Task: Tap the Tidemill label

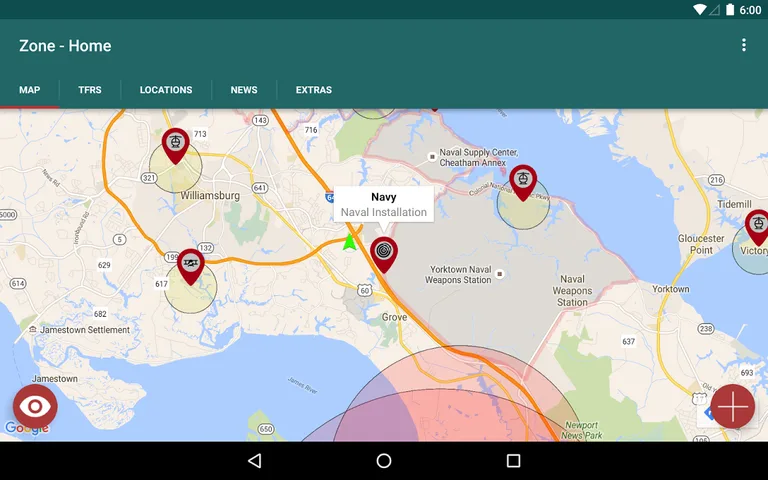Action: 734,204
